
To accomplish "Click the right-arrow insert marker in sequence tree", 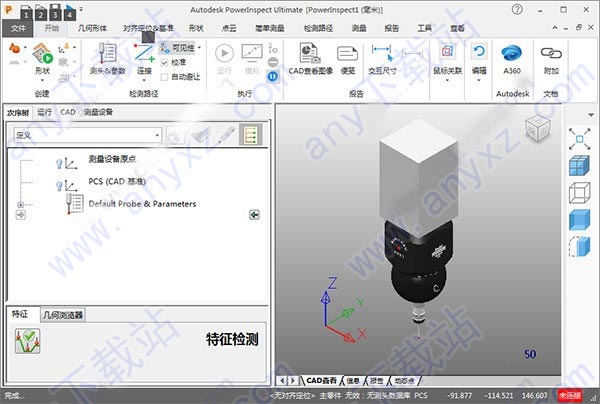I will pos(21,215).
